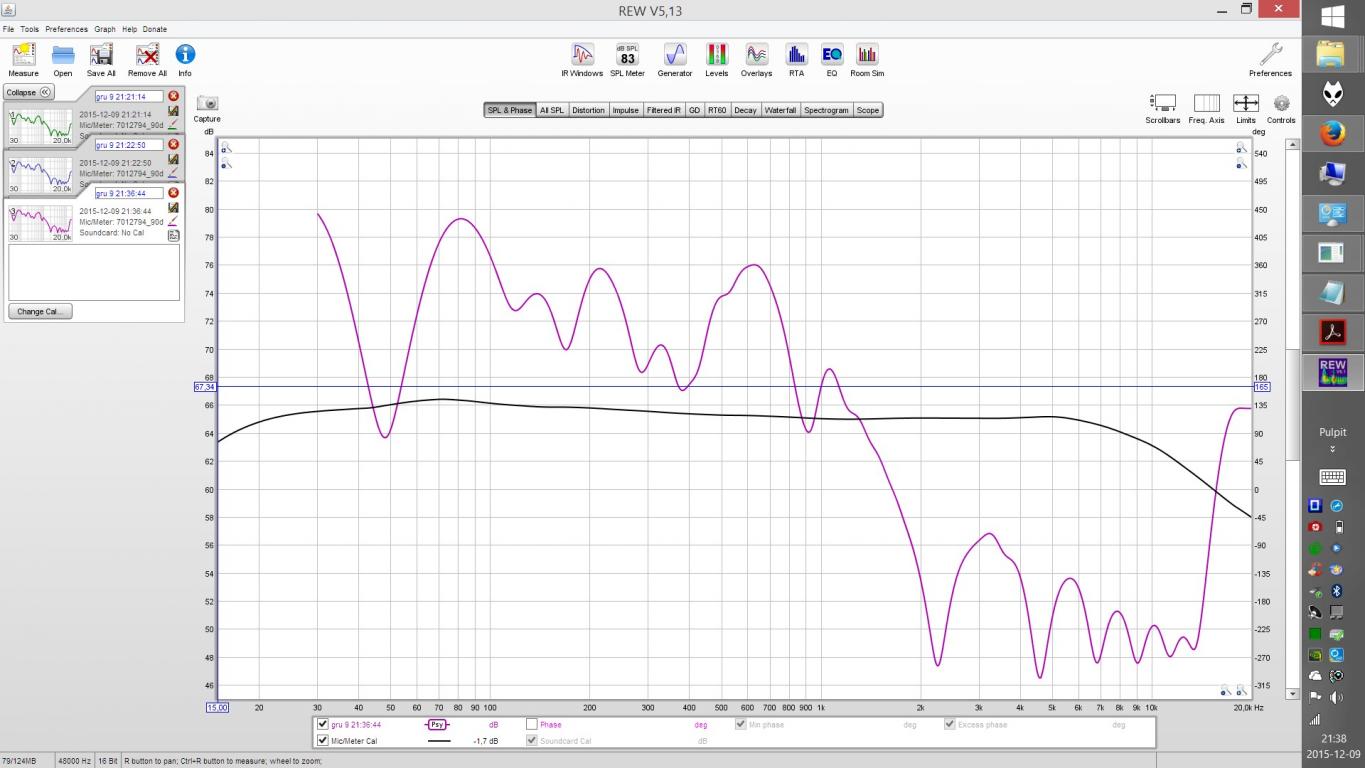Open the Tools menu

pyautogui.click(x=29, y=29)
